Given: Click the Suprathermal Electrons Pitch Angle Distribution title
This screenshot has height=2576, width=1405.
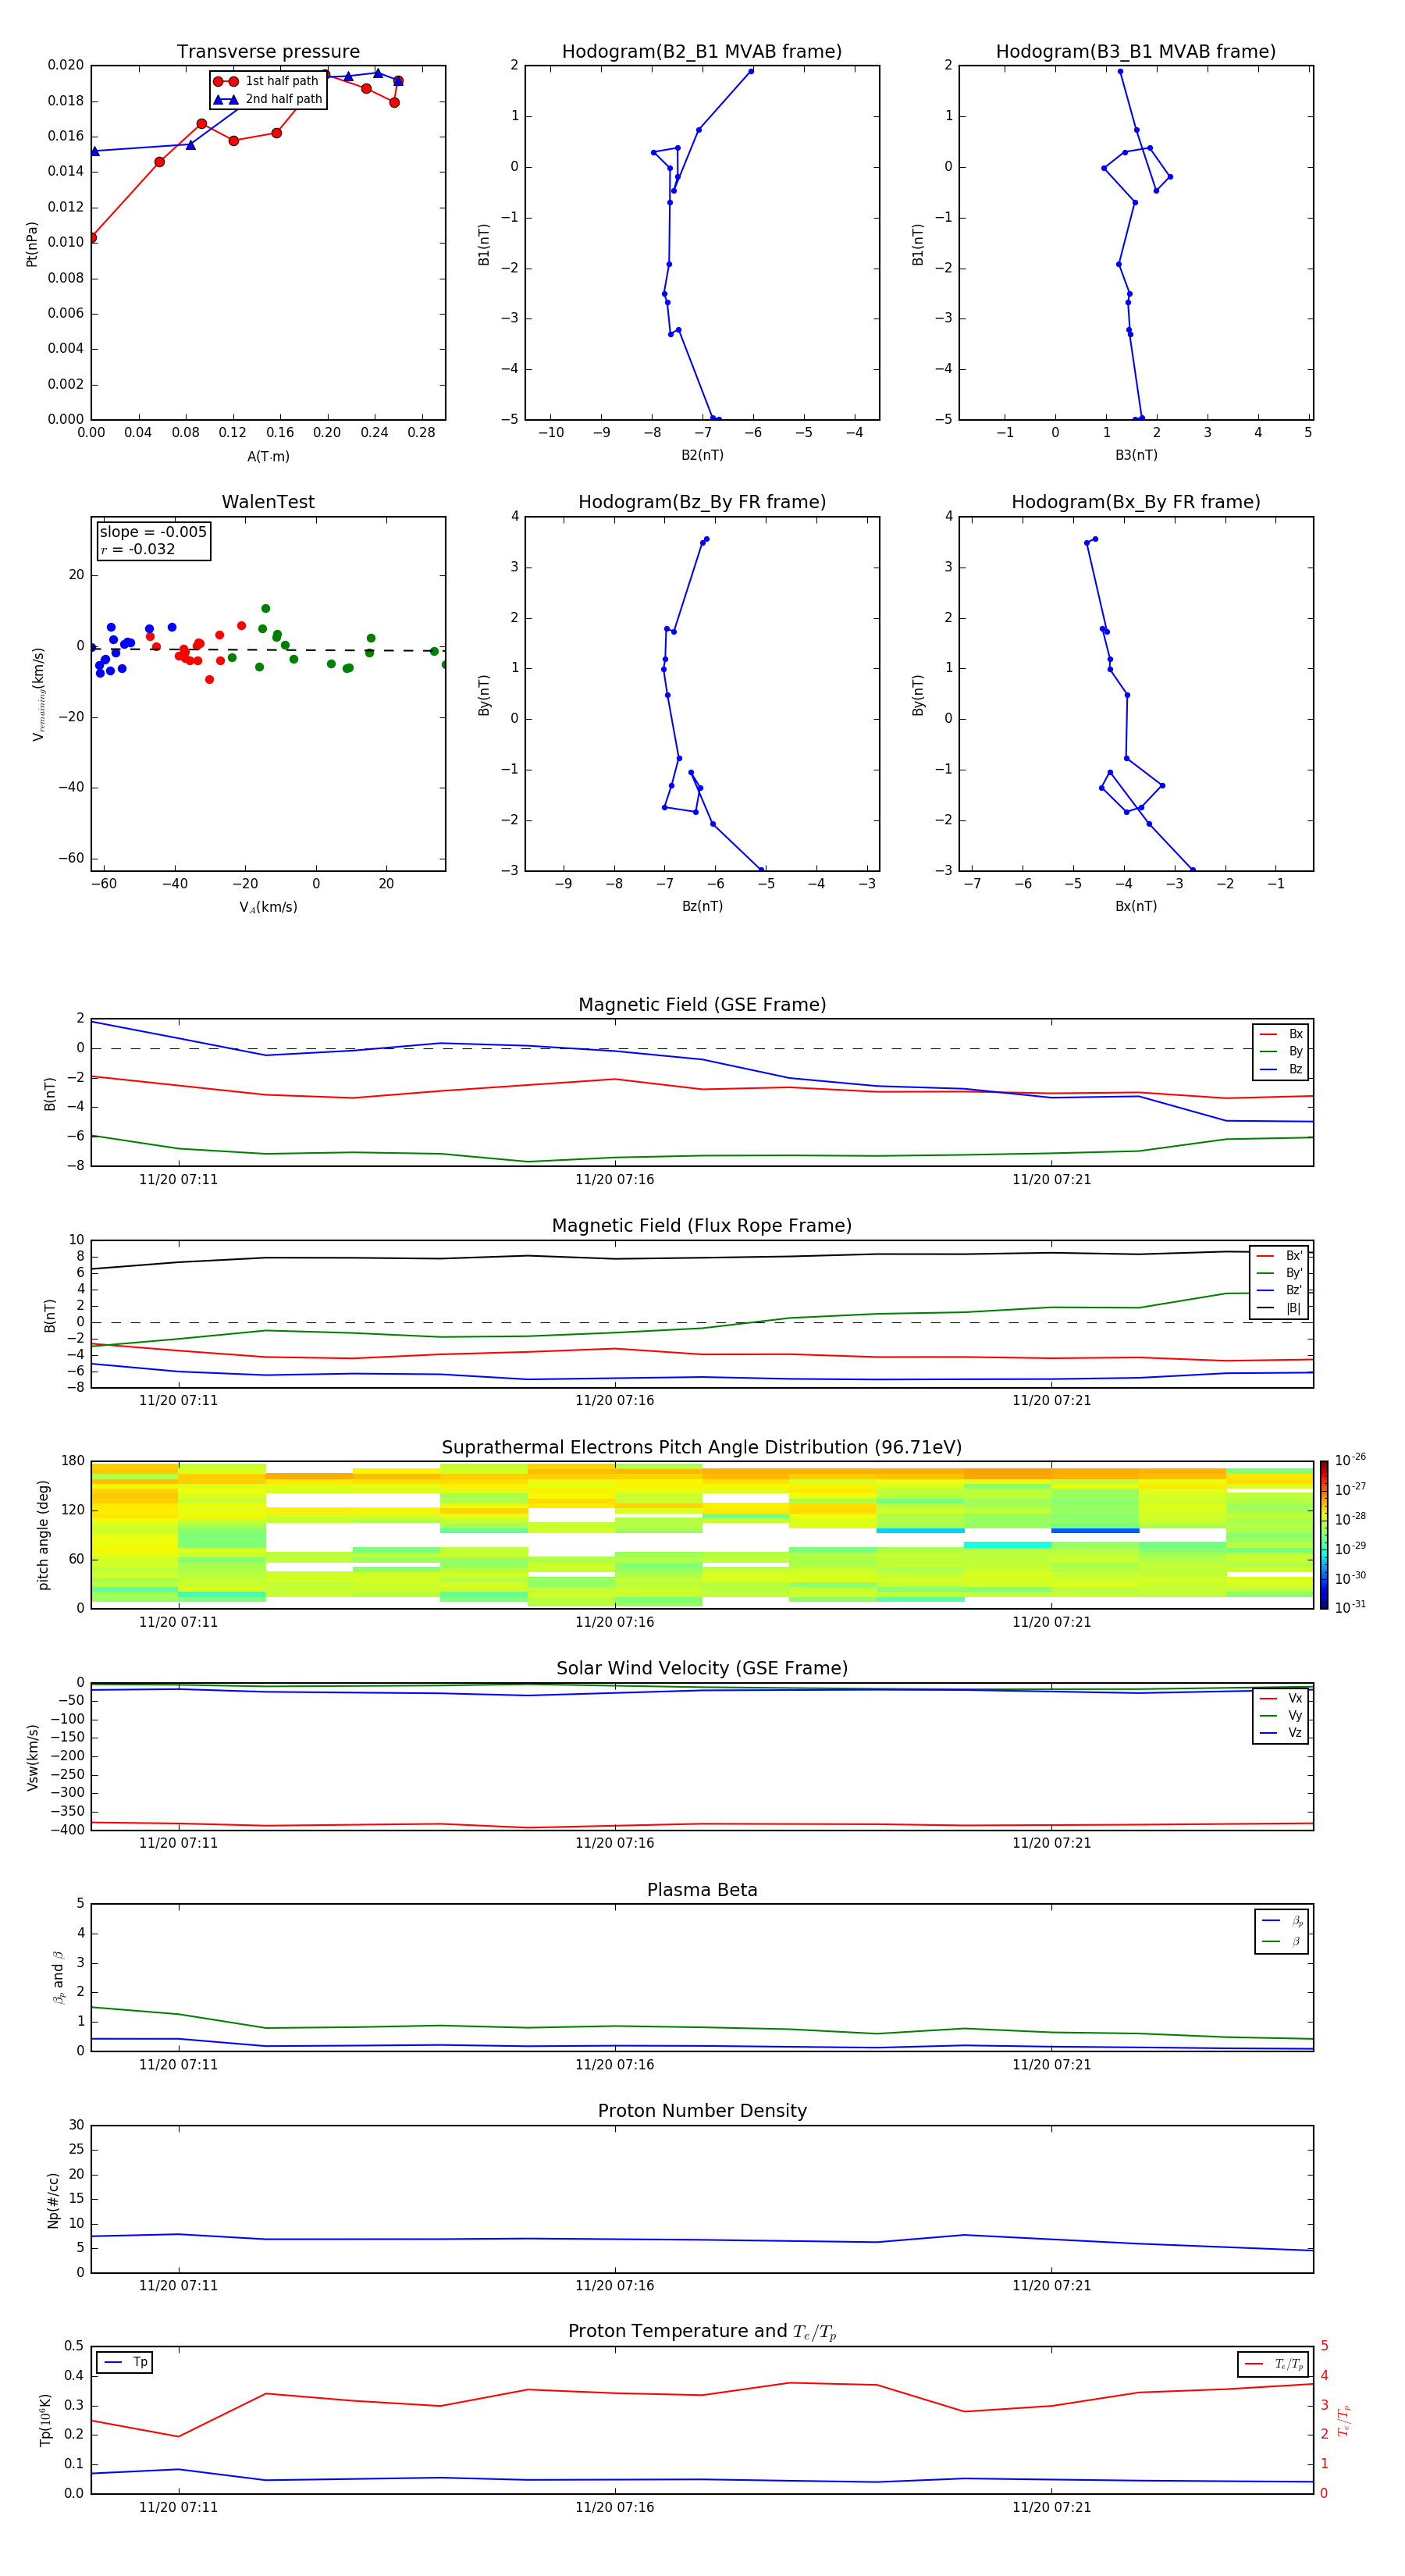Looking at the screenshot, I should [702, 1448].
